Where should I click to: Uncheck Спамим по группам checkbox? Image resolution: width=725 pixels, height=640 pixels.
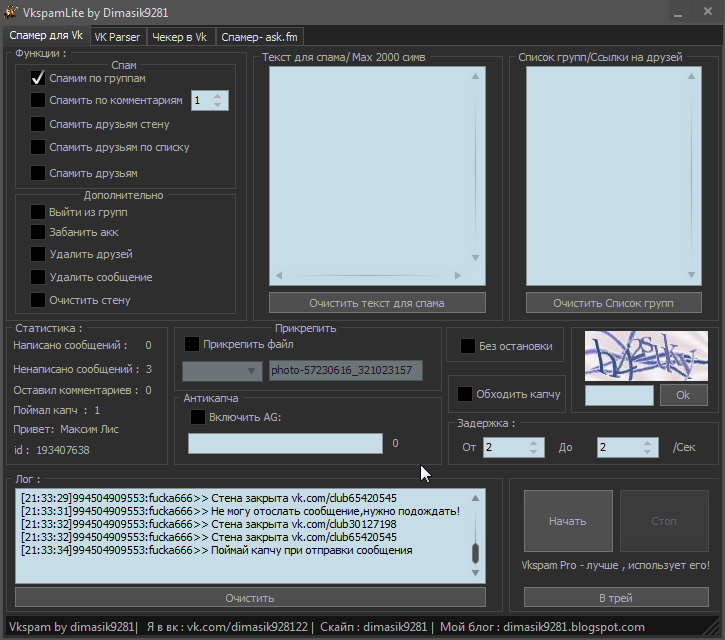[x=38, y=78]
